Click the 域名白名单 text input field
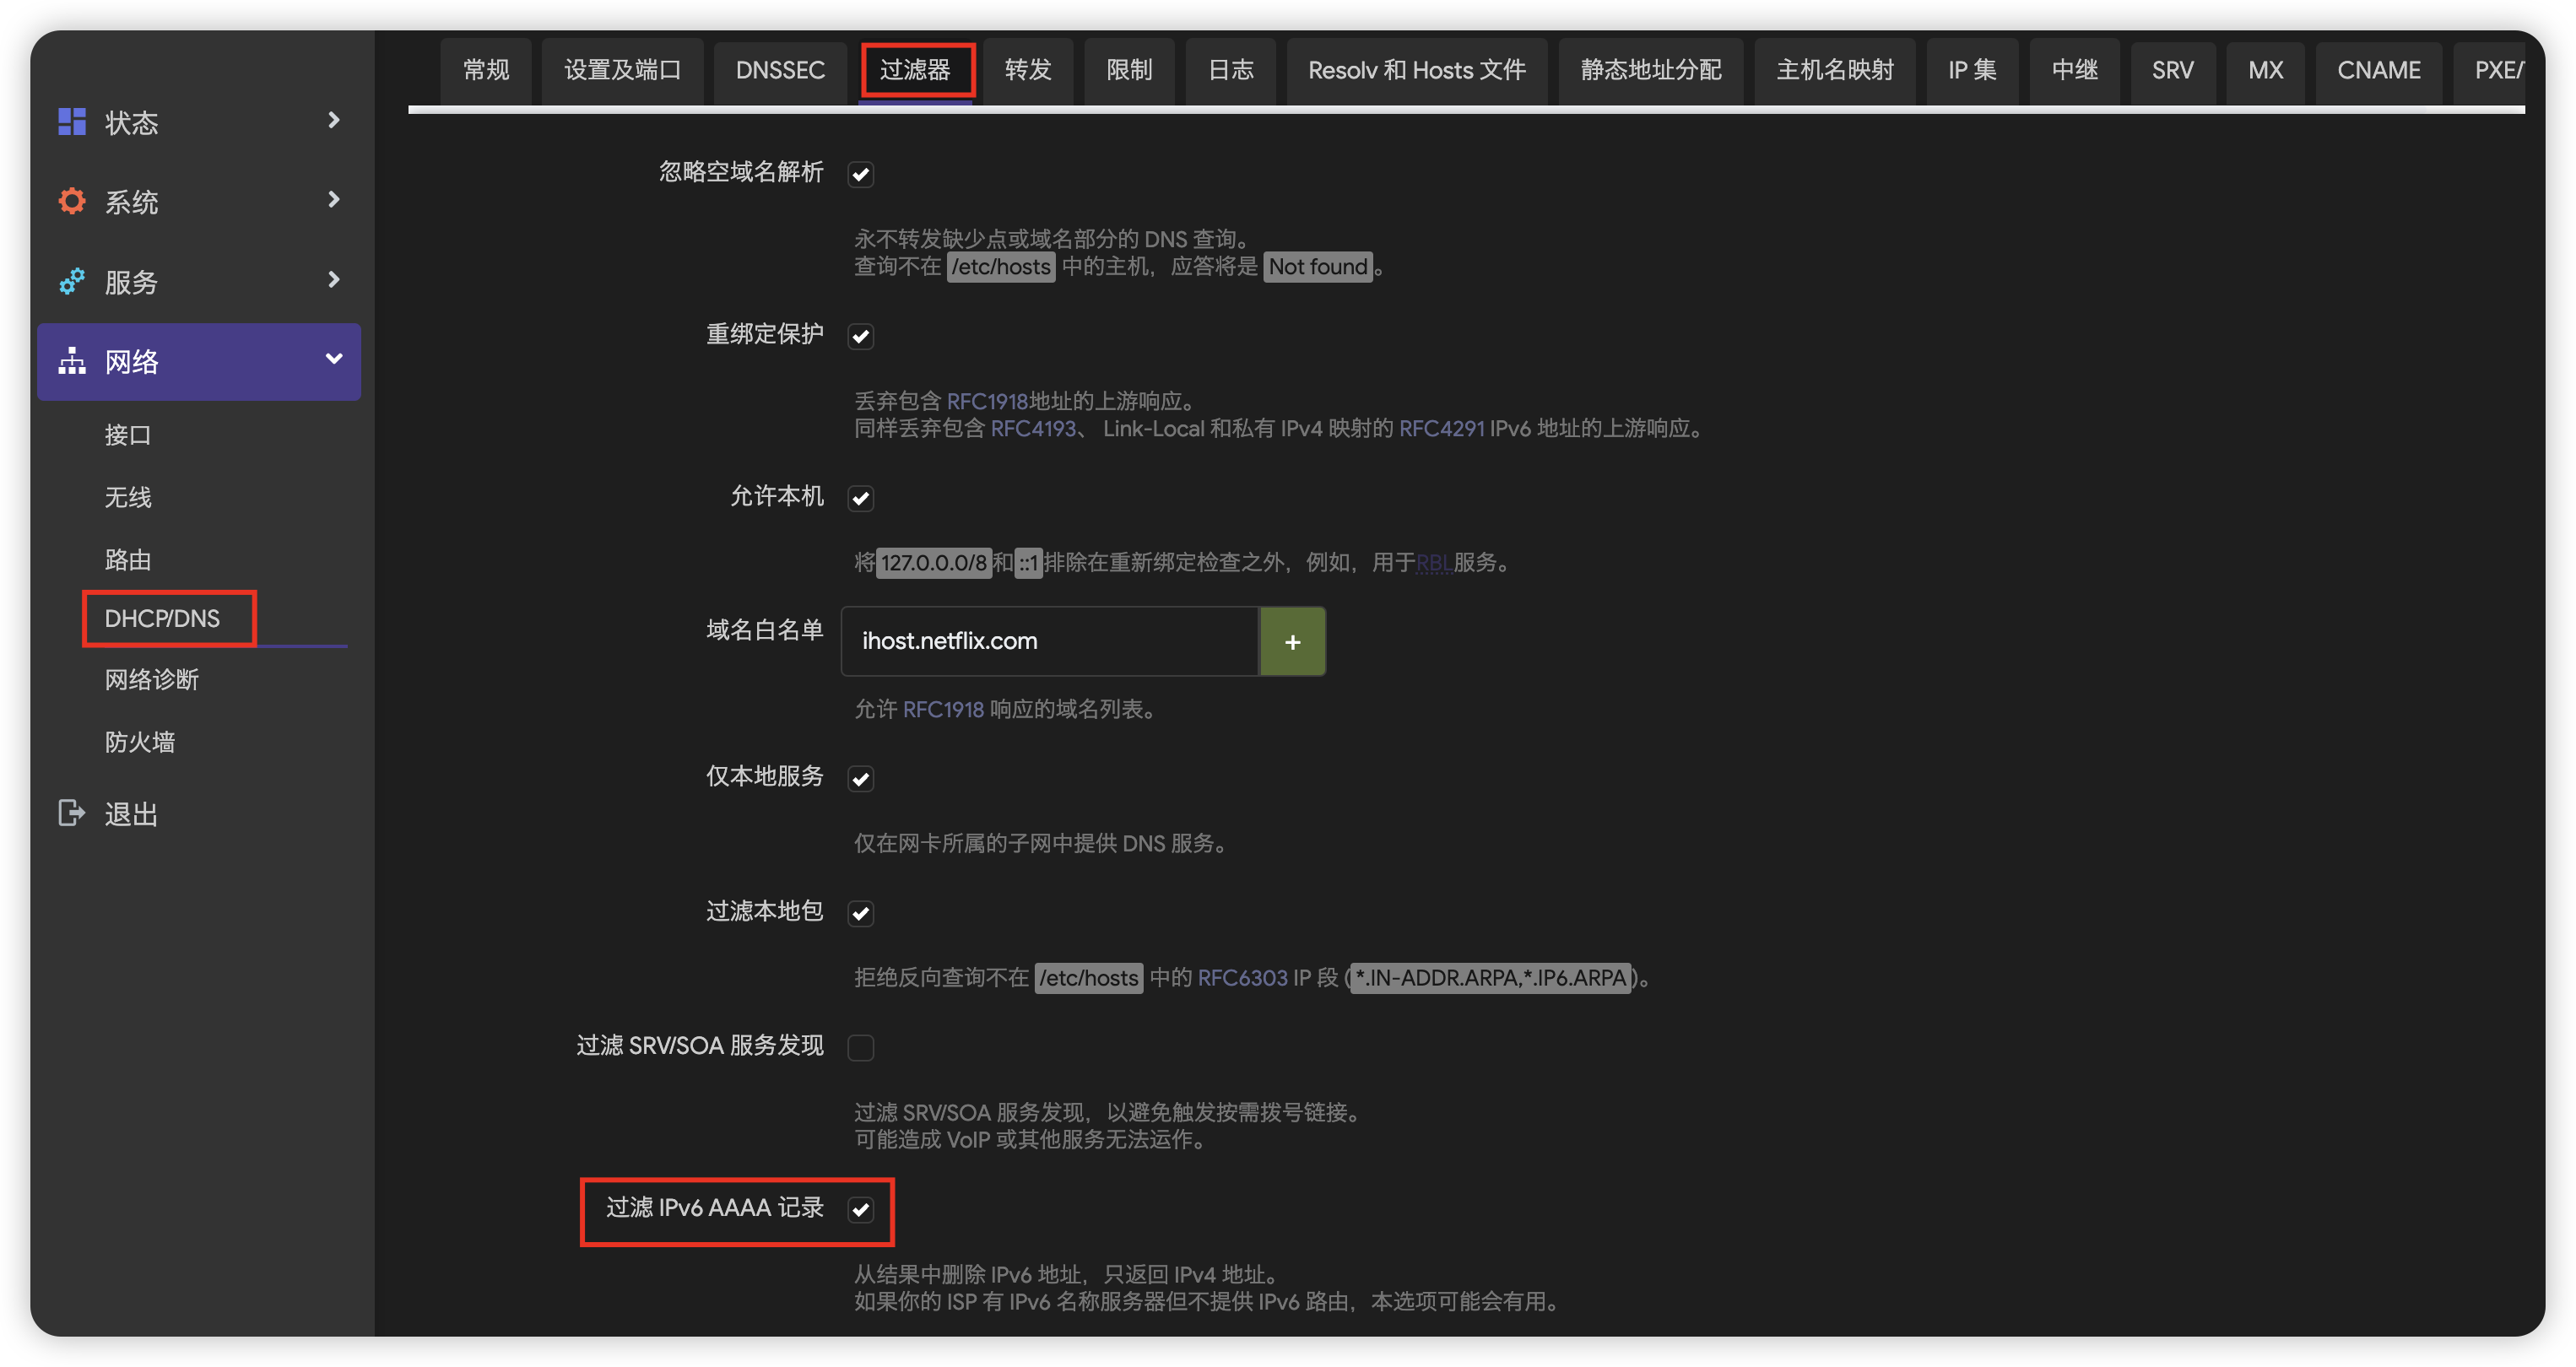Viewport: 2576px width, 1367px height. click(1049, 641)
